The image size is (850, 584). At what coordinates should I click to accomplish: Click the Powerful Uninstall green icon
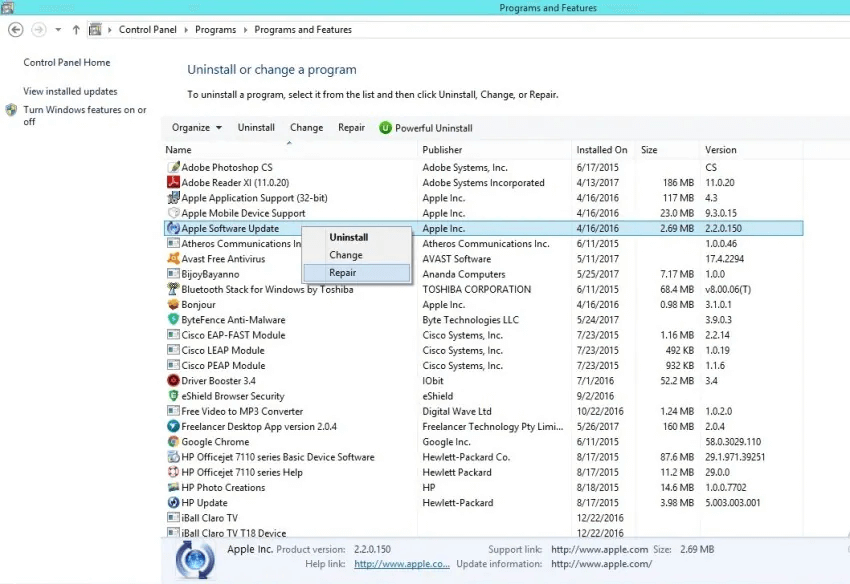(385, 128)
